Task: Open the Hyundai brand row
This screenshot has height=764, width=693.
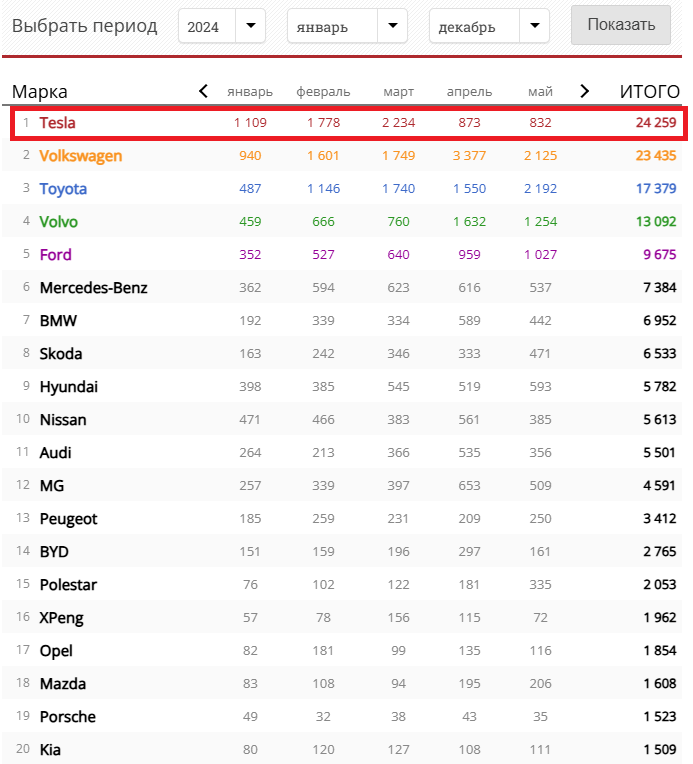Action: 342,387
